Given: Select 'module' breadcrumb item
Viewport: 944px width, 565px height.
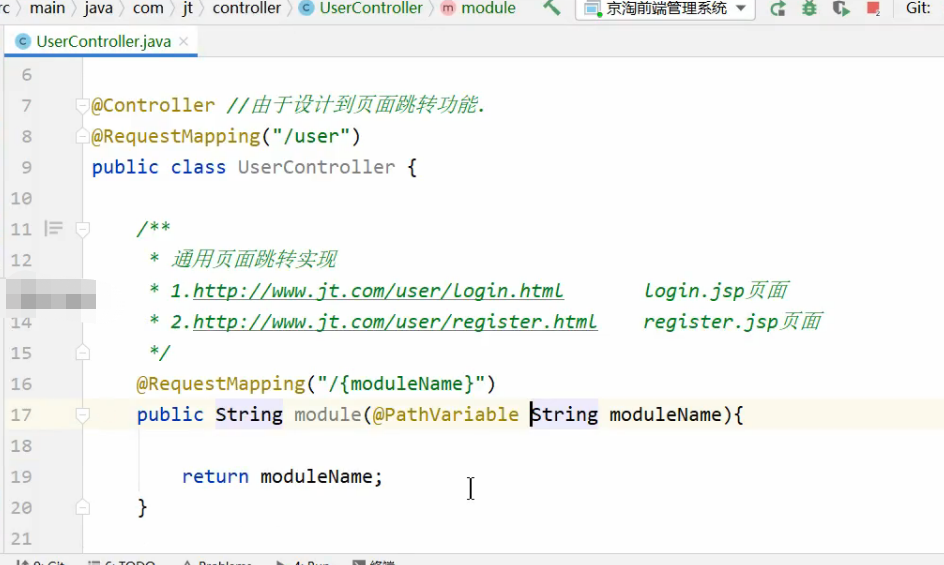Looking at the screenshot, I should (488, 8).
